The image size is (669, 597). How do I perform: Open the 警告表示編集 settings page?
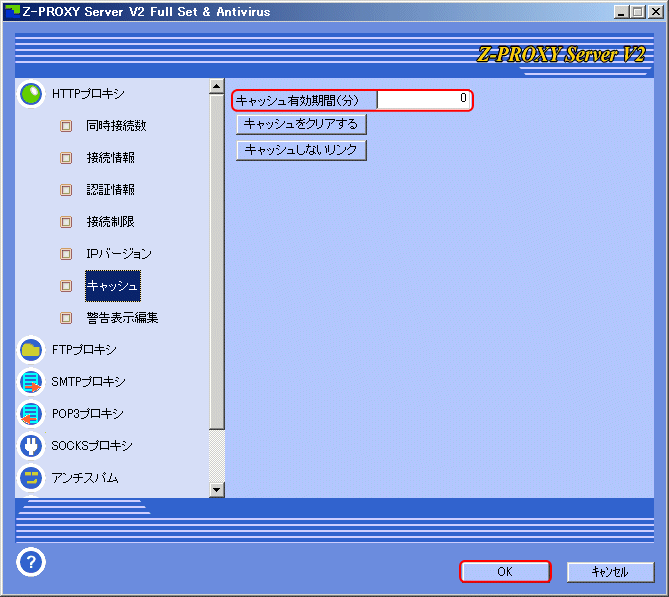coord(122,318)
